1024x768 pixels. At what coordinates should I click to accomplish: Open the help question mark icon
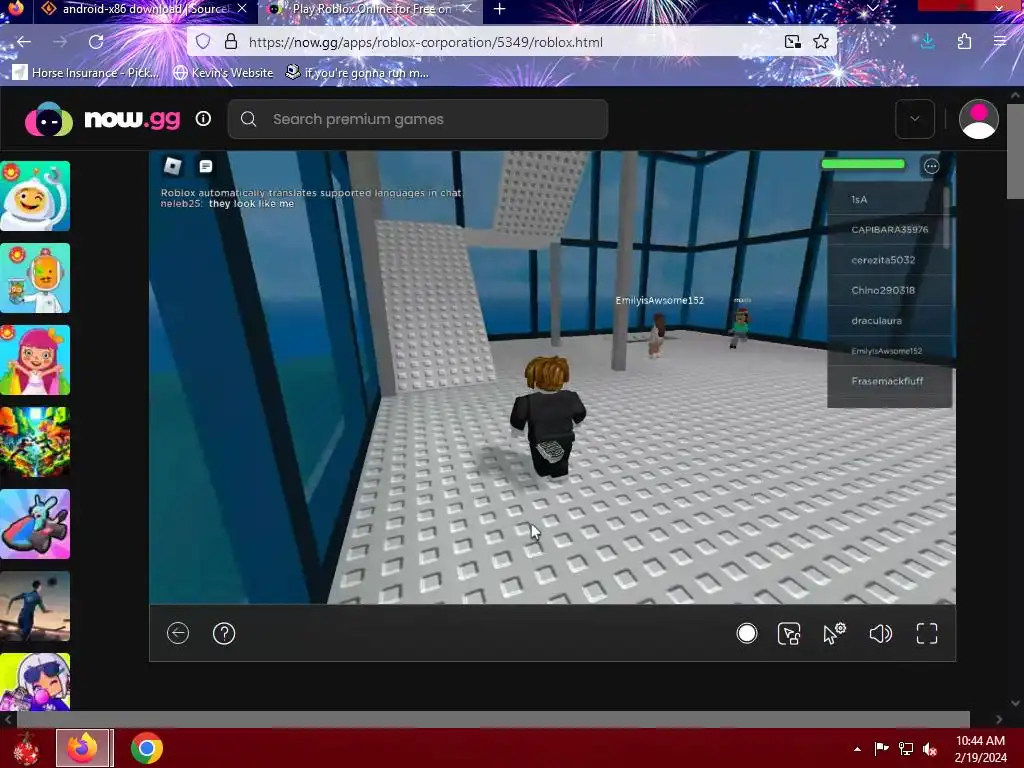tap(224, 633)
